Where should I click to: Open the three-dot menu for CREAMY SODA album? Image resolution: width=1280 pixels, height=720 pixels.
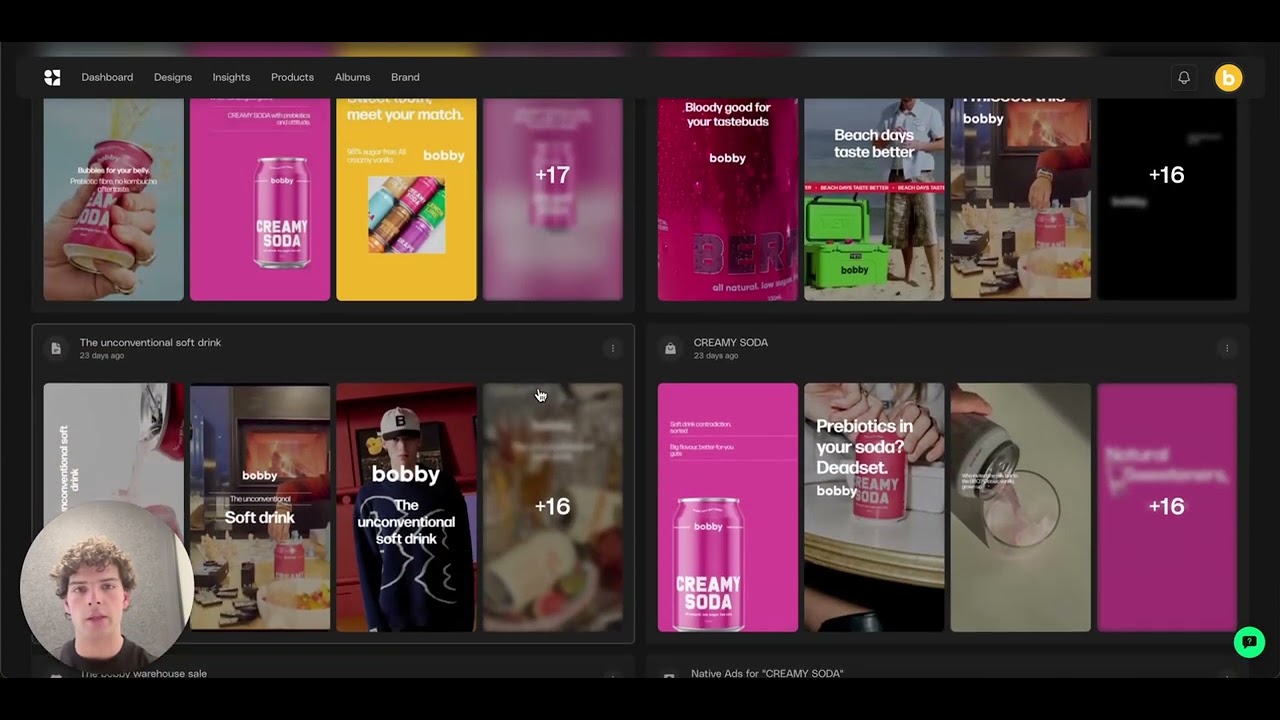[1227, 348]
